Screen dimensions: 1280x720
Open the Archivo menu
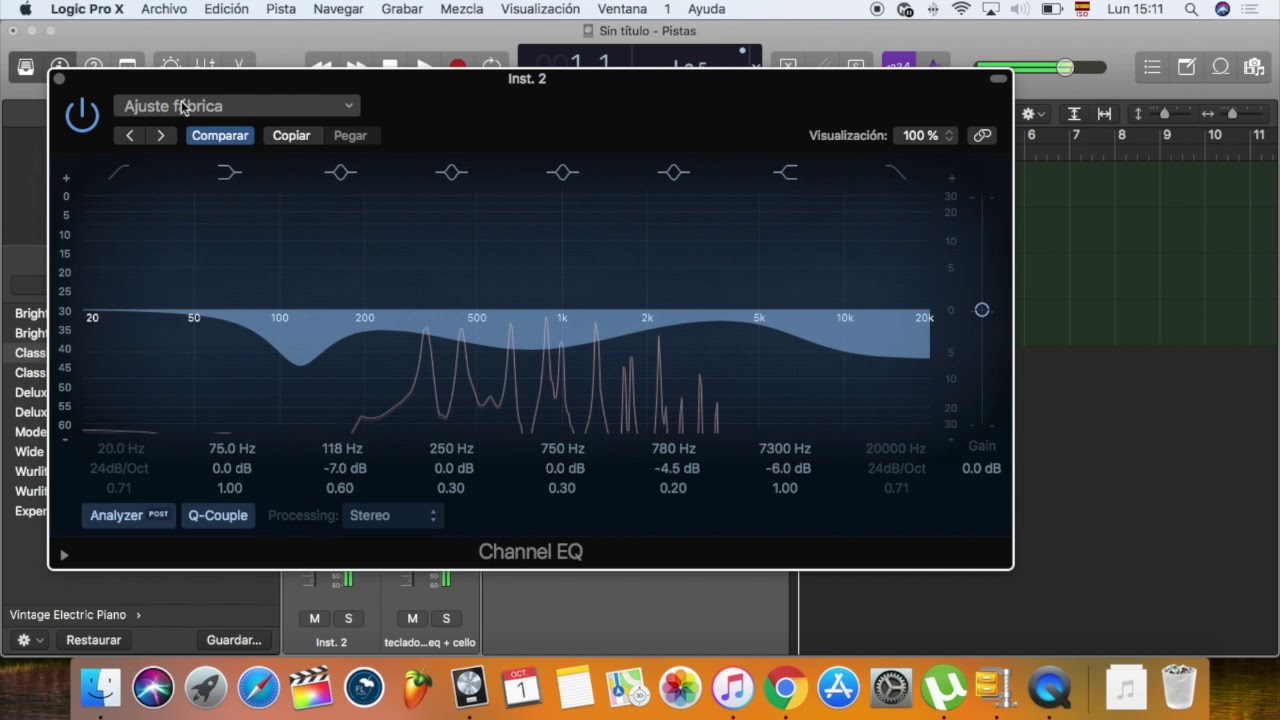(x=164, y=9)
